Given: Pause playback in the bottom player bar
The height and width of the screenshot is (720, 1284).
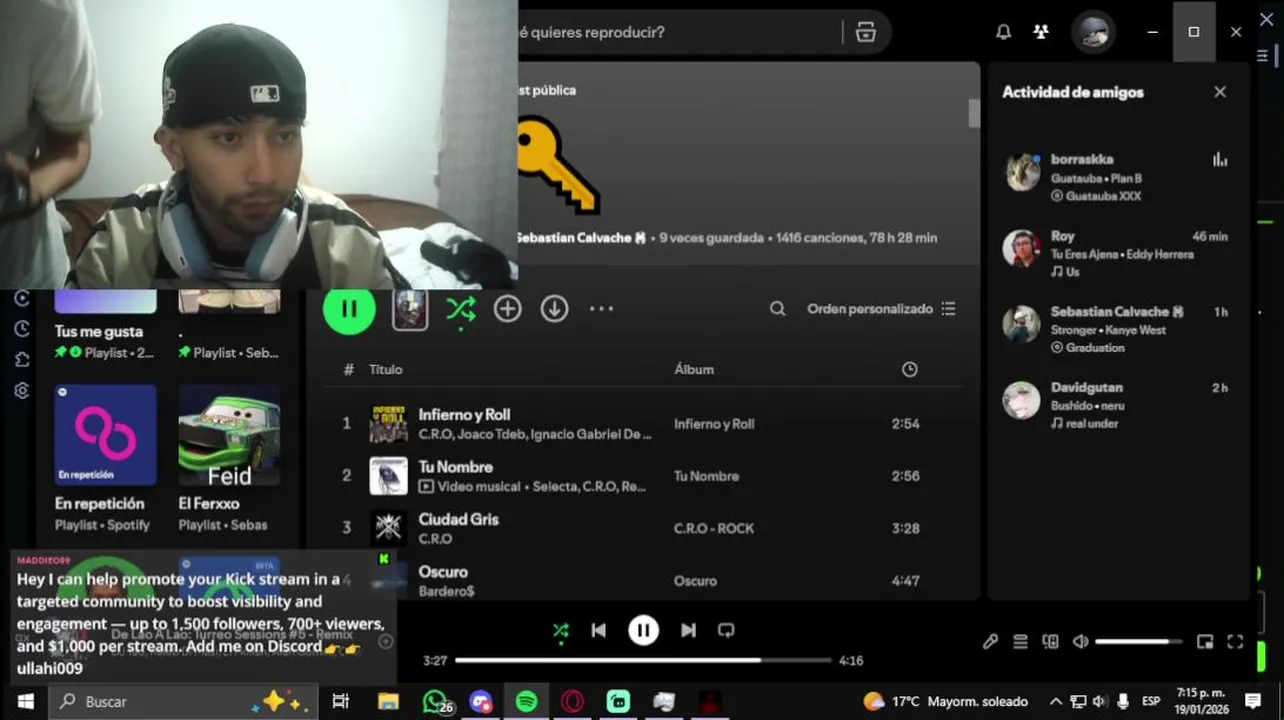Looking at the screenshot, I should tap(643, 630).
